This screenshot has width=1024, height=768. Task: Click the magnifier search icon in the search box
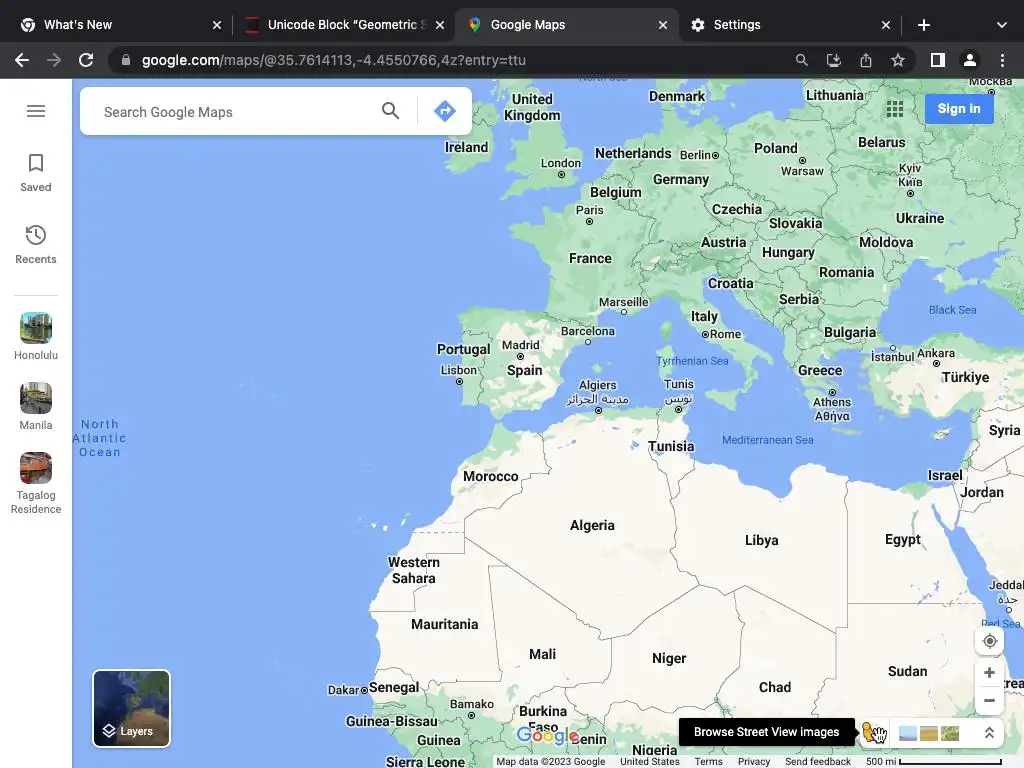coord(391,111)
